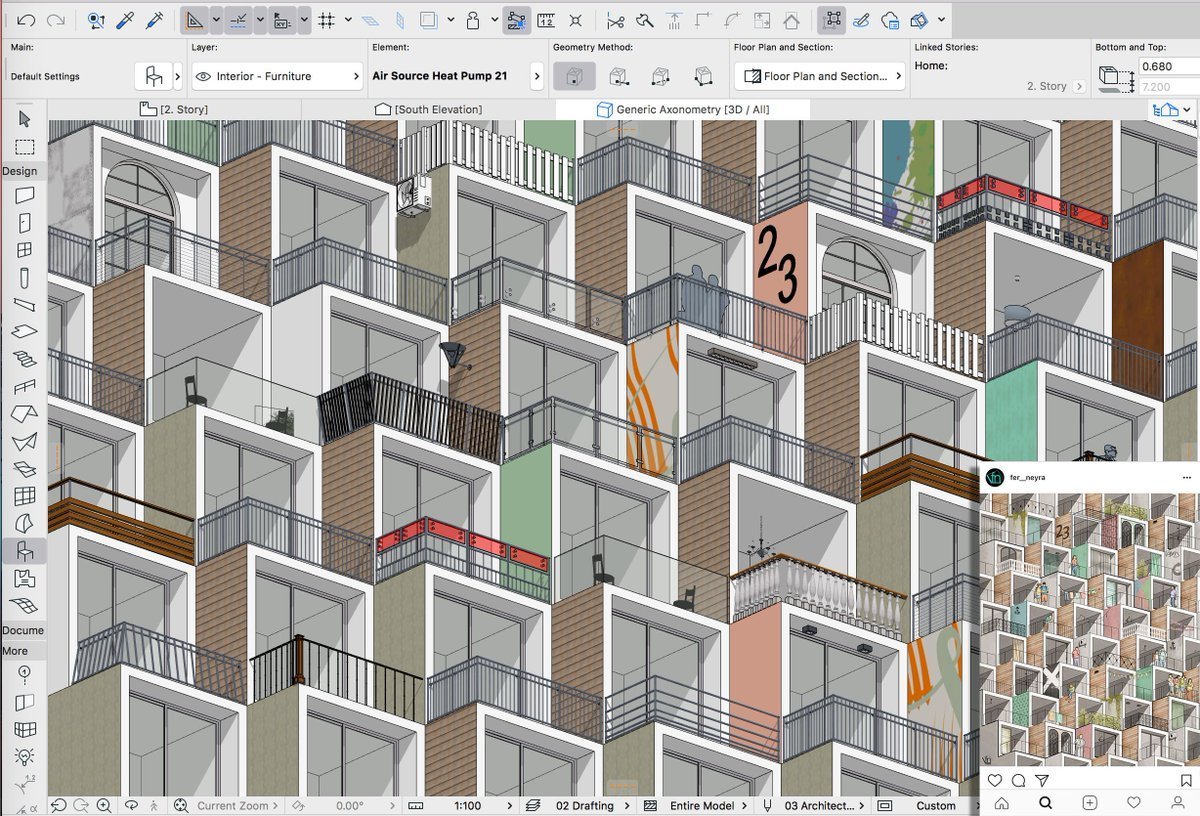The width and height of the screenshot is (1200, 816).
Task: Select the Mesh tool
Action: (24, 605)
